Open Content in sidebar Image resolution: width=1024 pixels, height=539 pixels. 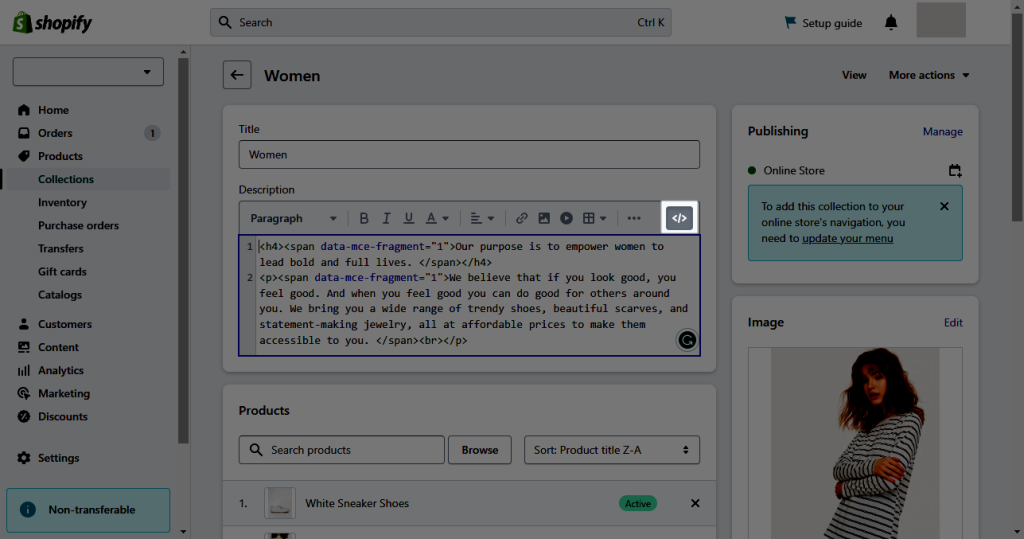tap(58, 348)
